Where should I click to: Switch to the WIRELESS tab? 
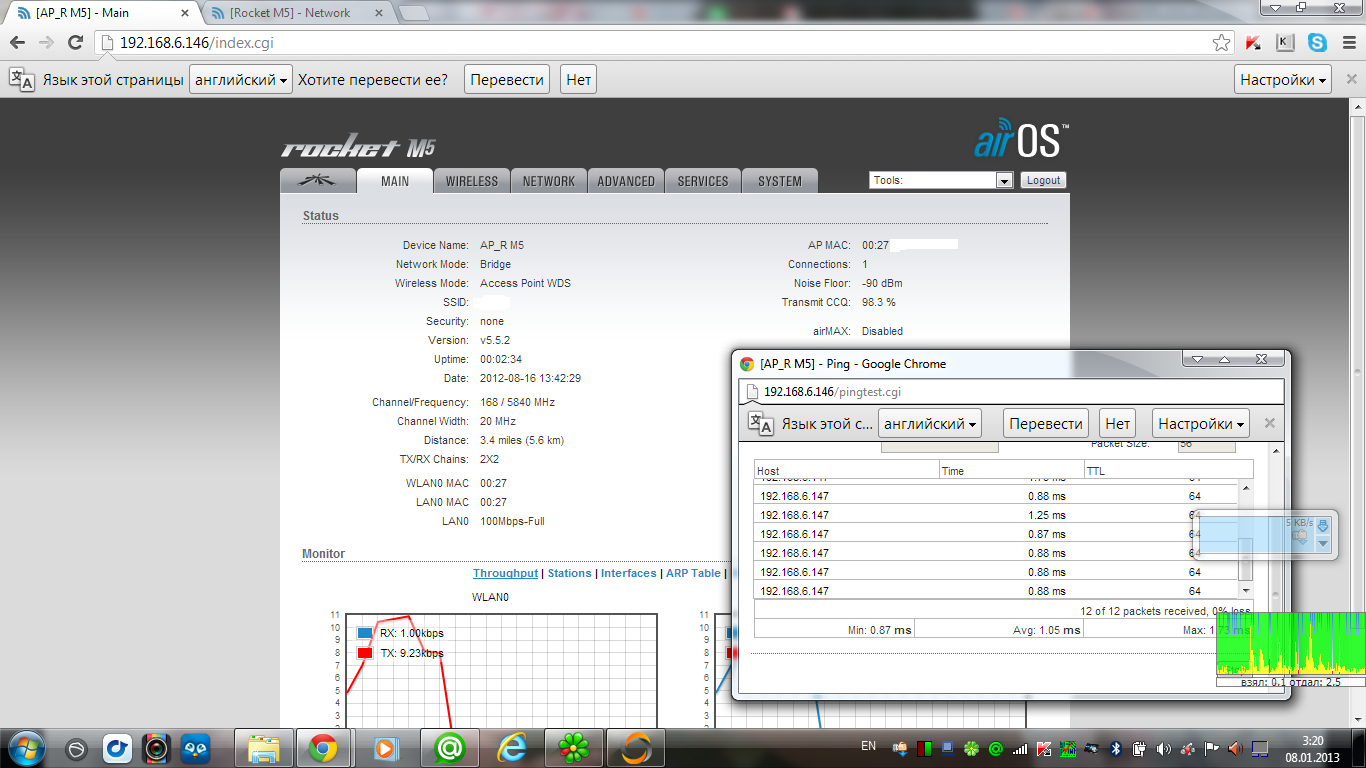[471, 181]
